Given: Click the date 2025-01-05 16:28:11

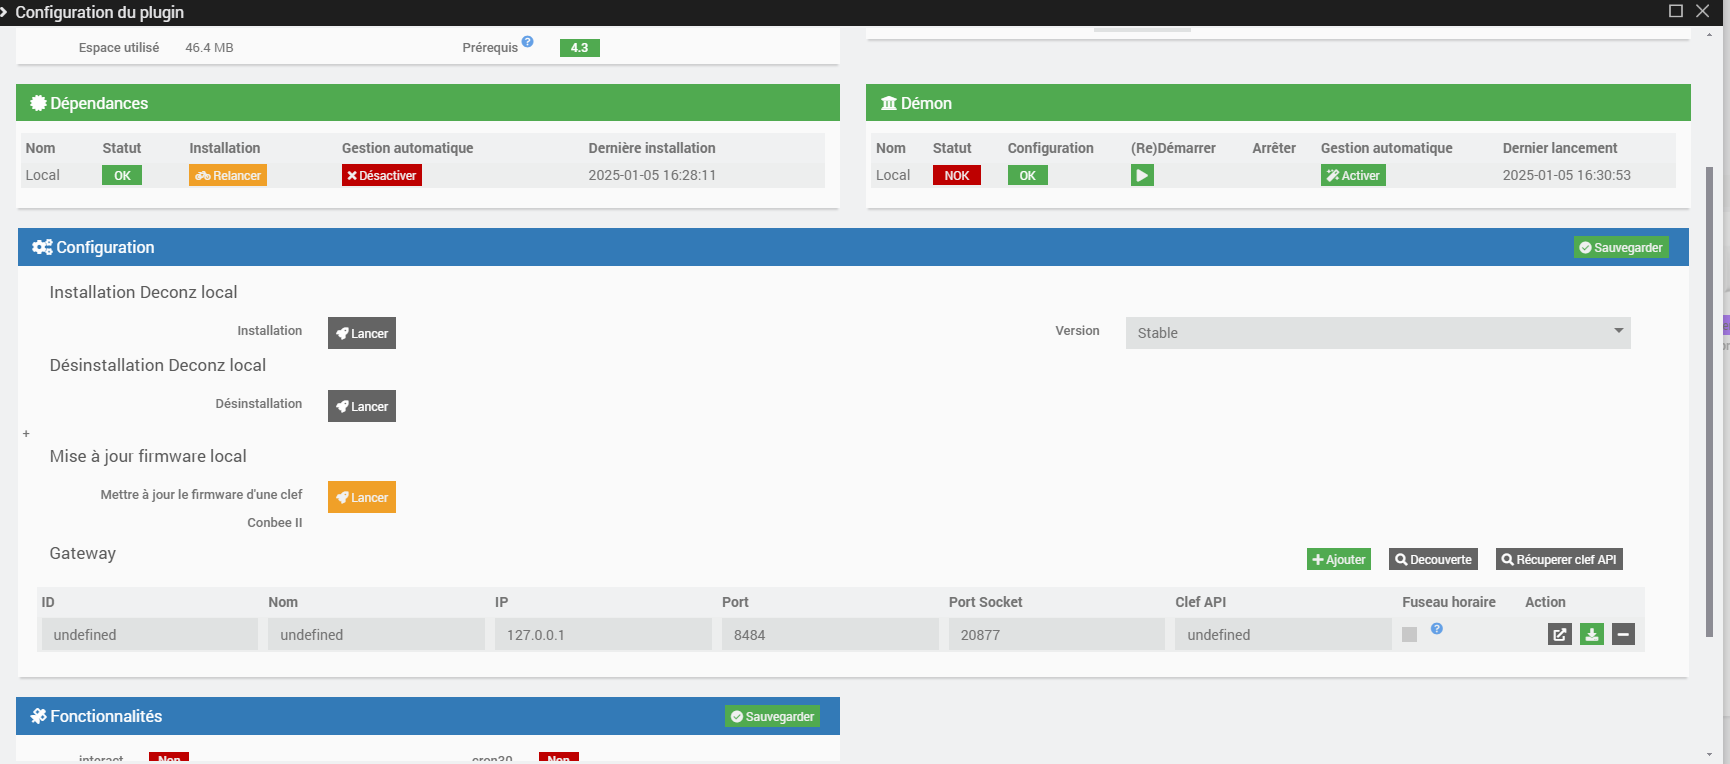Looking at the screenshot, I should [652, 175].
